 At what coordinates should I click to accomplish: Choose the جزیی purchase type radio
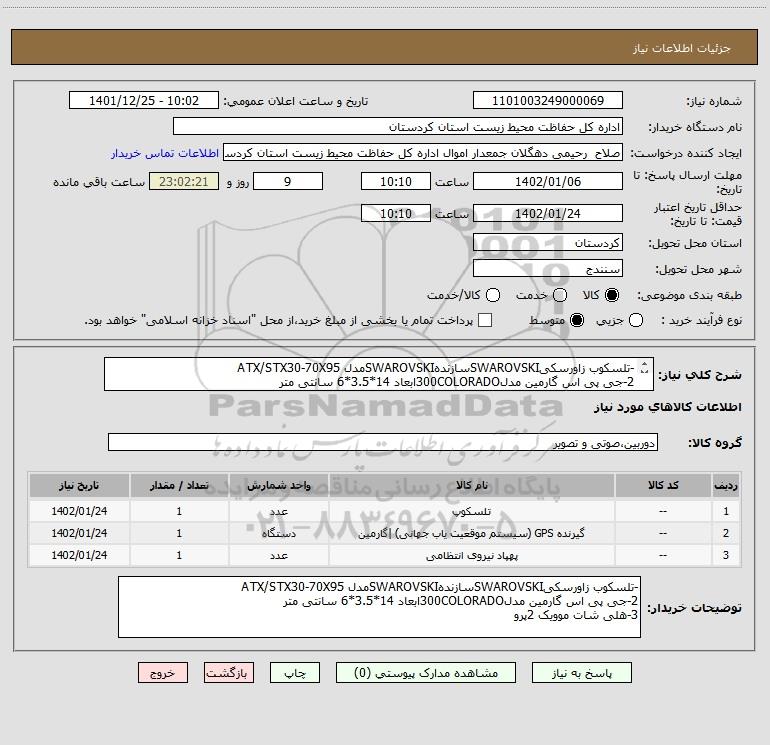(635, 320)
